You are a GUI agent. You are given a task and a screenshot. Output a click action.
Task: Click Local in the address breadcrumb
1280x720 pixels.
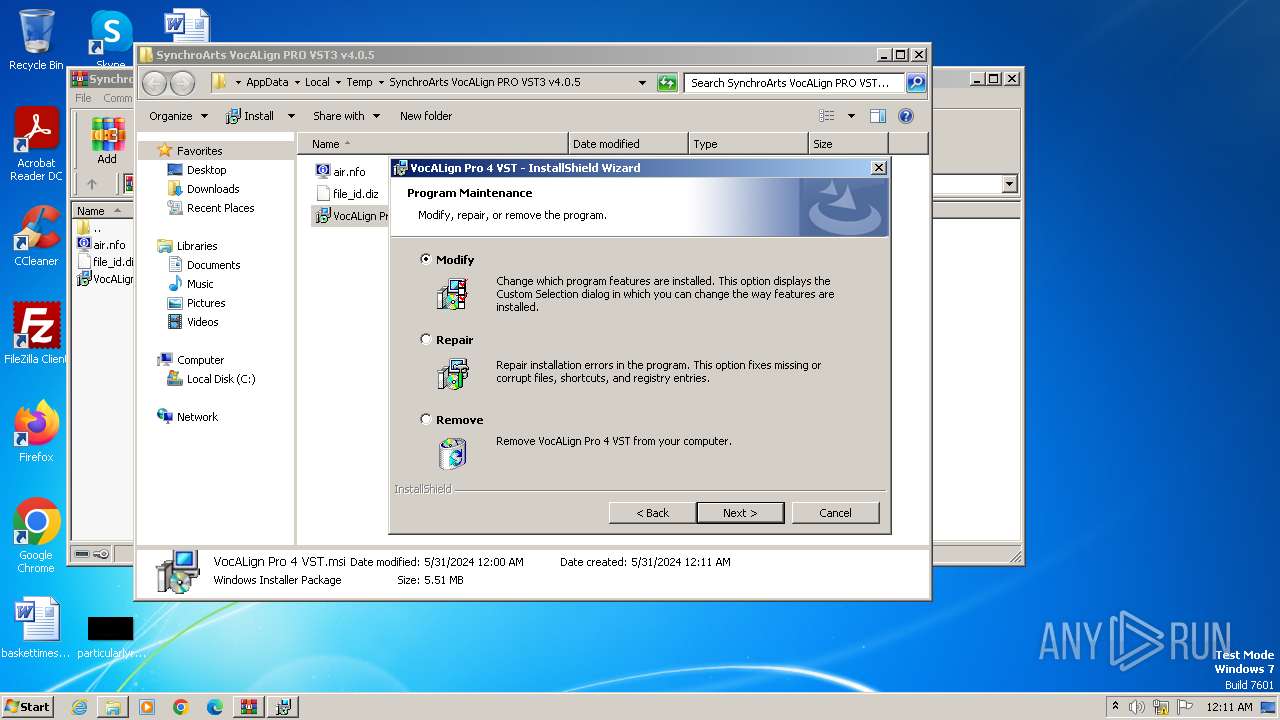point(317,83)
